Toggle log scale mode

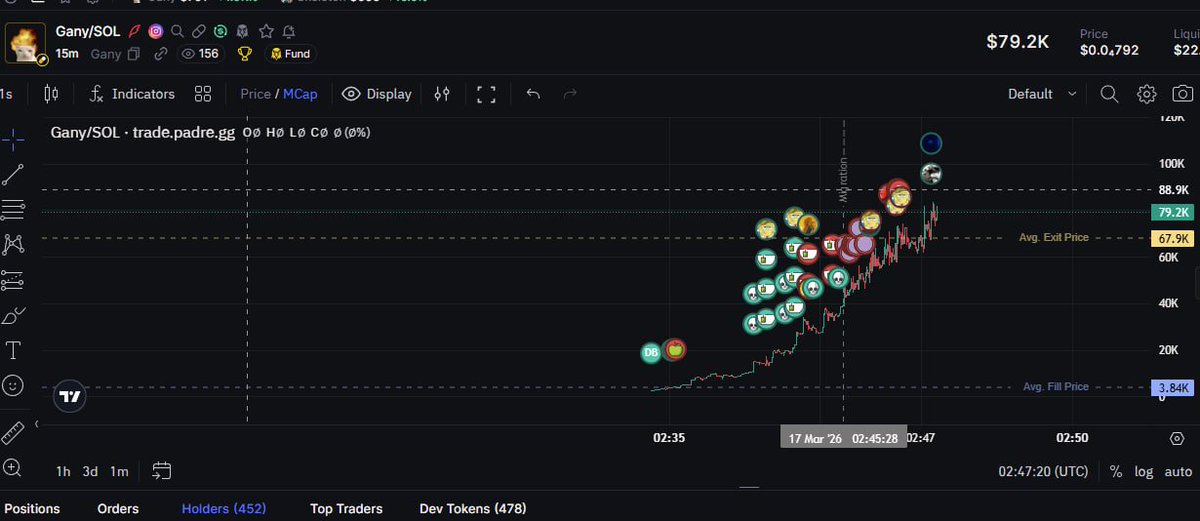point(1144,471)
